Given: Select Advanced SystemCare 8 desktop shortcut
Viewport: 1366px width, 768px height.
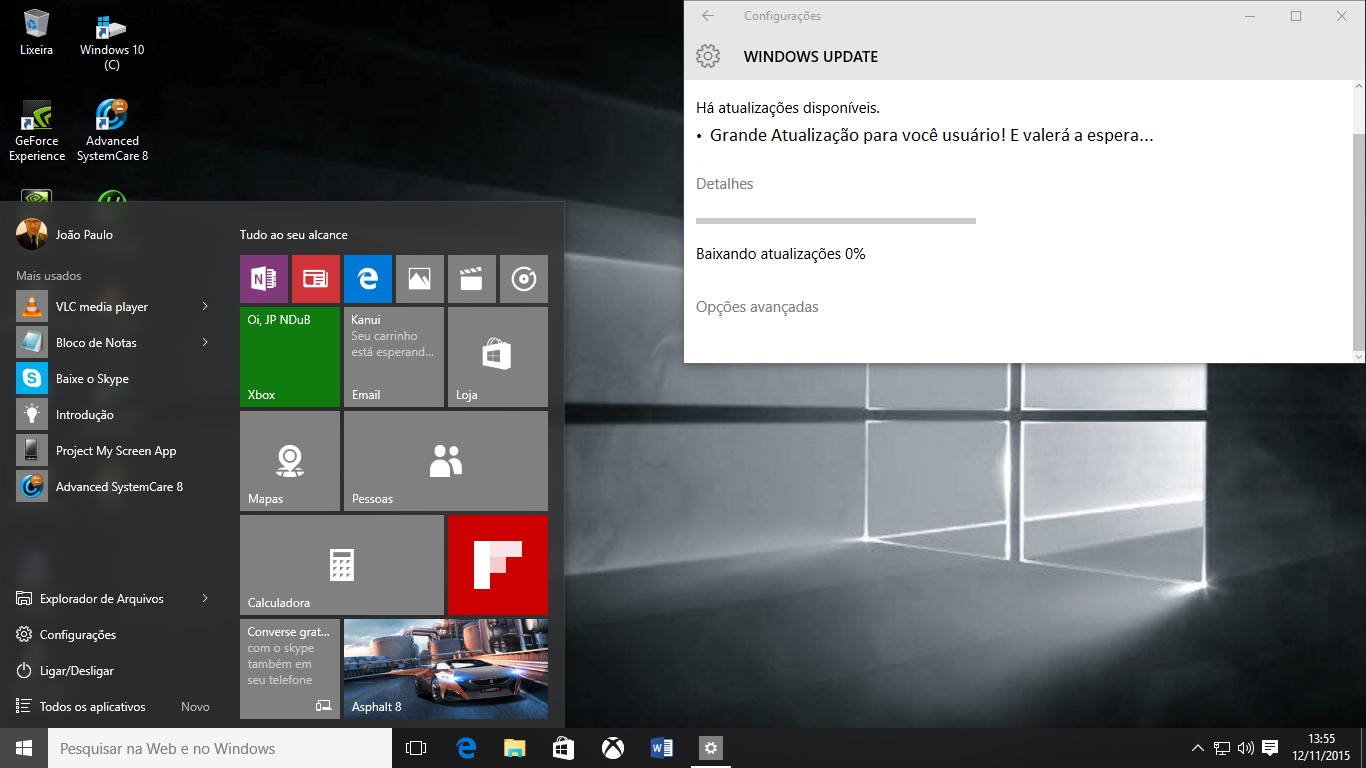Looking at the screenshot, I should 112,131.
